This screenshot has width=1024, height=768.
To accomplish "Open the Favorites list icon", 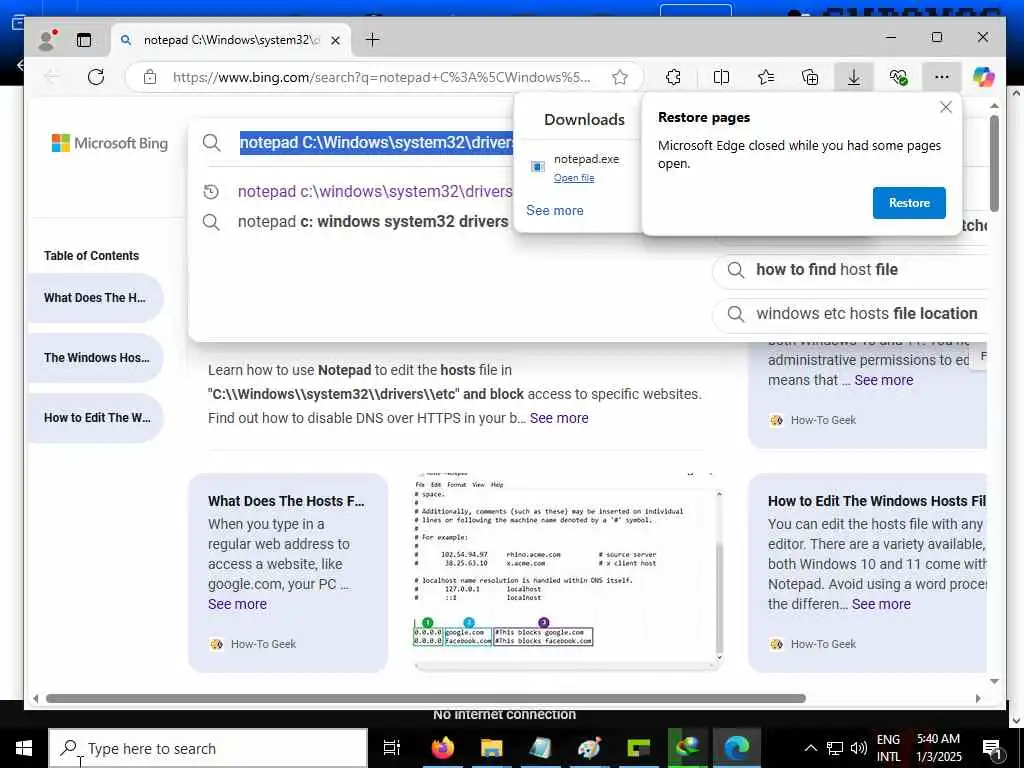I will click(766, 77).
